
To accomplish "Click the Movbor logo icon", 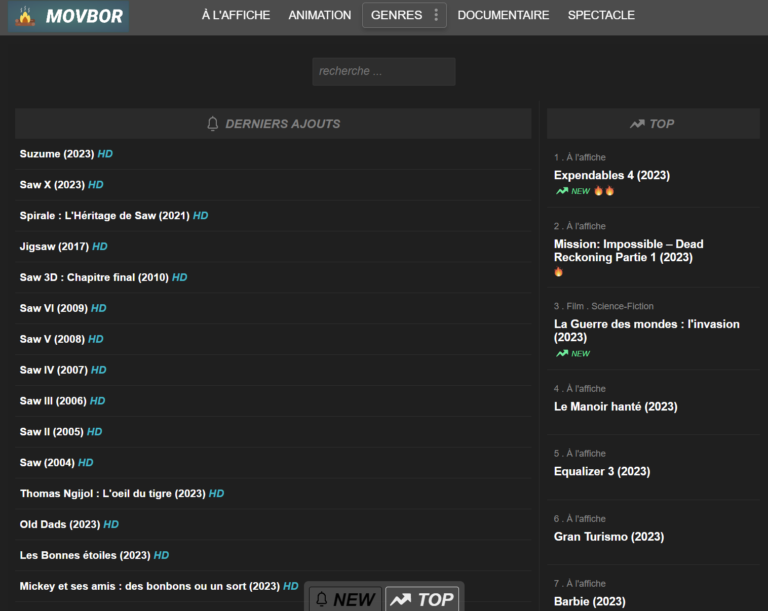I will (x=26, y=16).
